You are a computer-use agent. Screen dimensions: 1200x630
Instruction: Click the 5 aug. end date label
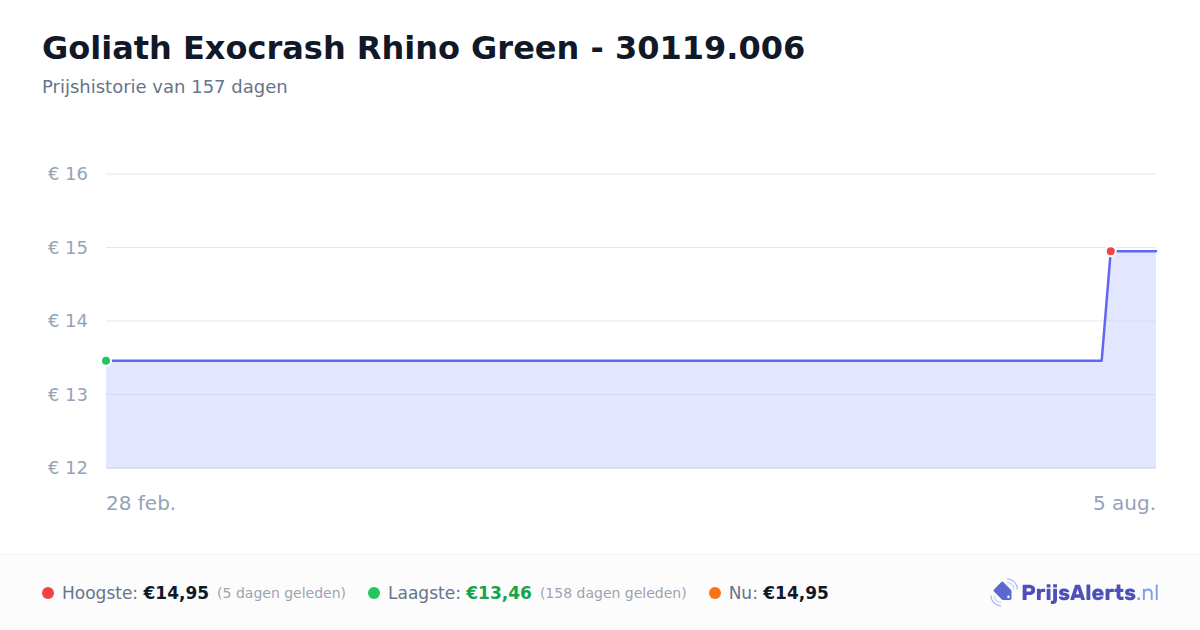(1124, 503)
